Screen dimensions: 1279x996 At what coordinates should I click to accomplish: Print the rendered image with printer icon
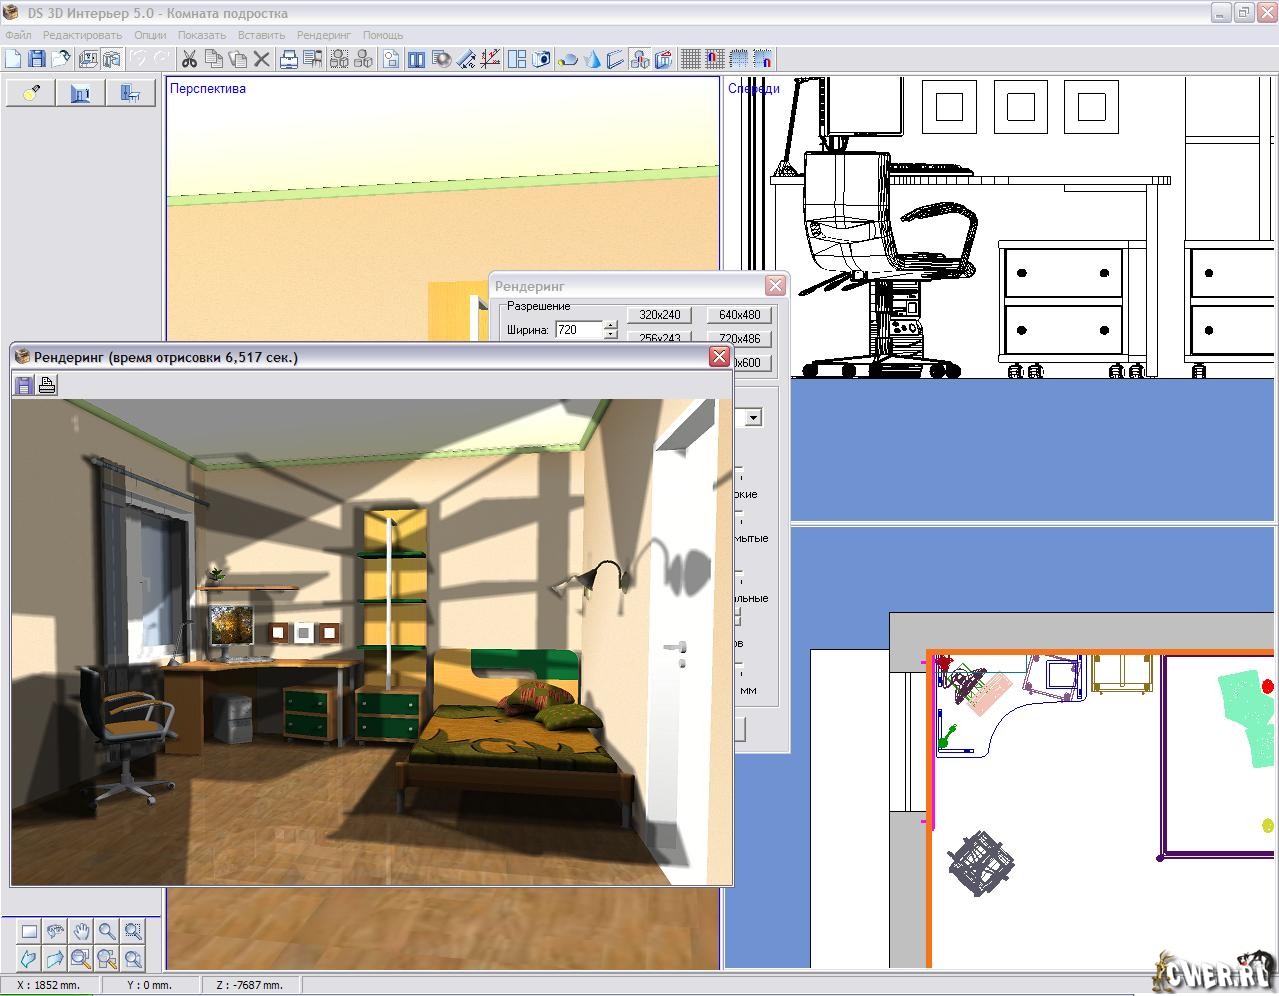click(x=46, y=384)
